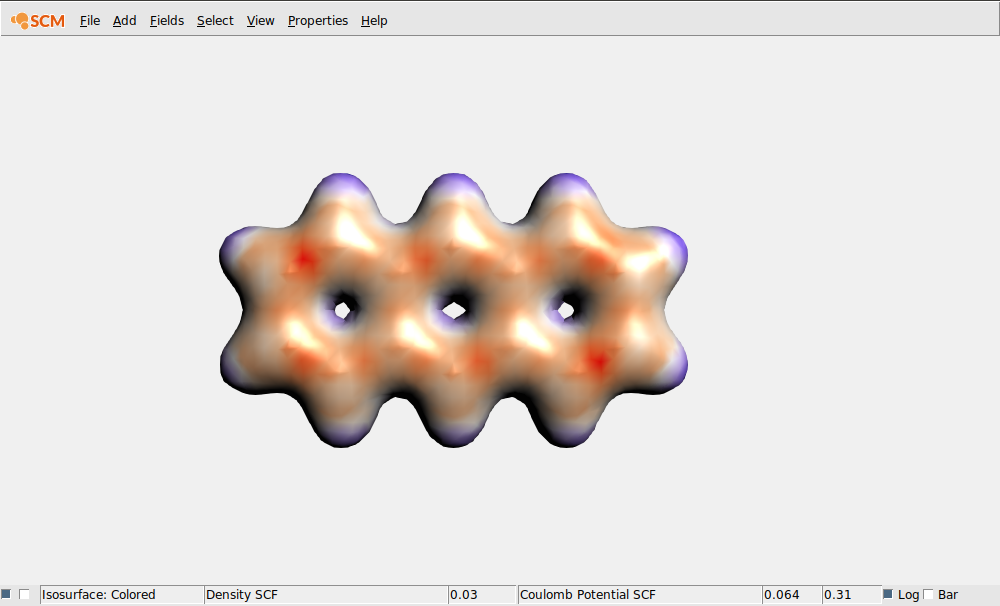Image resolution: width=1000 pixels, height=606 pixels.
Task: Open the Select menu
Action: (x=215, y=21)
